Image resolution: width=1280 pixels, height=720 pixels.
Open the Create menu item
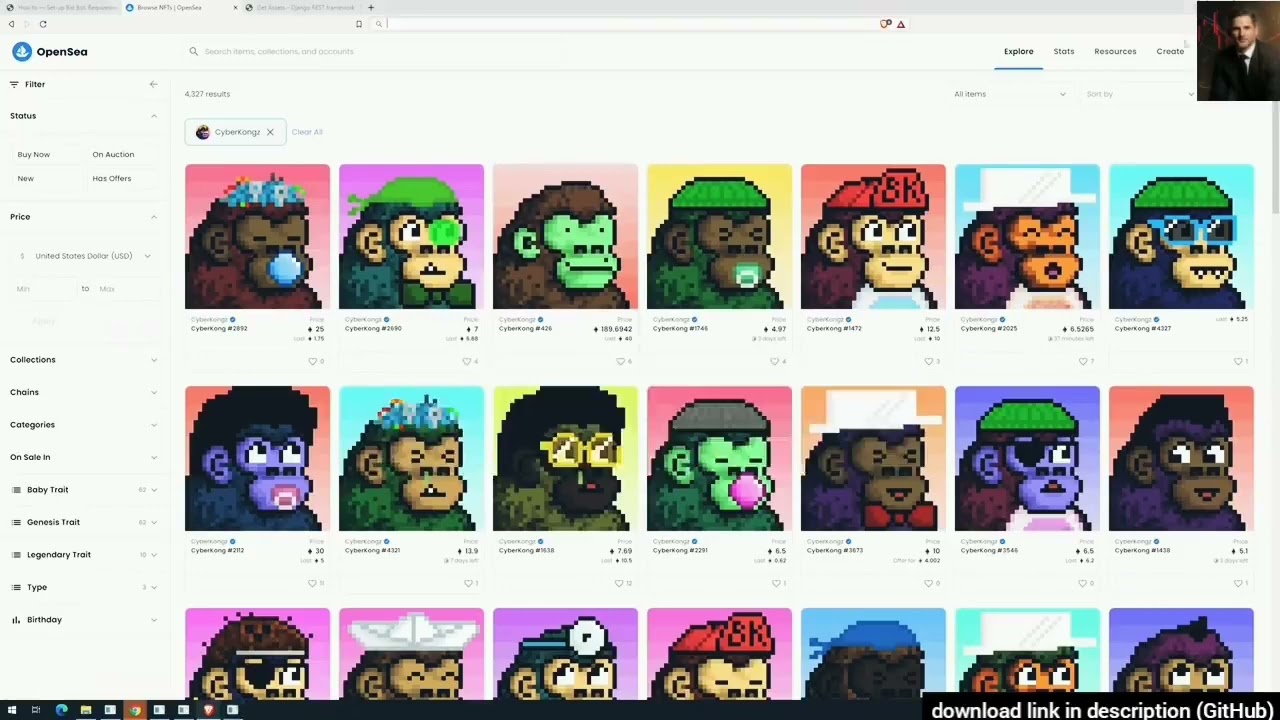click(x=1170, y=51)
